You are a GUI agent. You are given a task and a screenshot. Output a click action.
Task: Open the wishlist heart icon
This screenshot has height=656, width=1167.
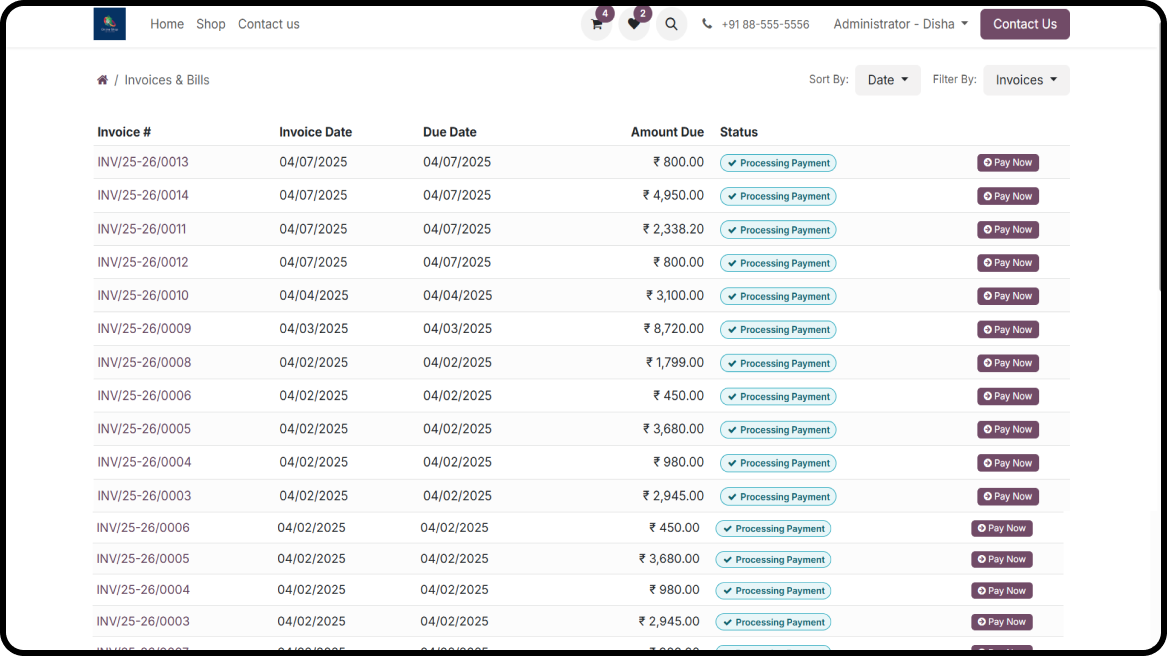(x=633, y=24)
